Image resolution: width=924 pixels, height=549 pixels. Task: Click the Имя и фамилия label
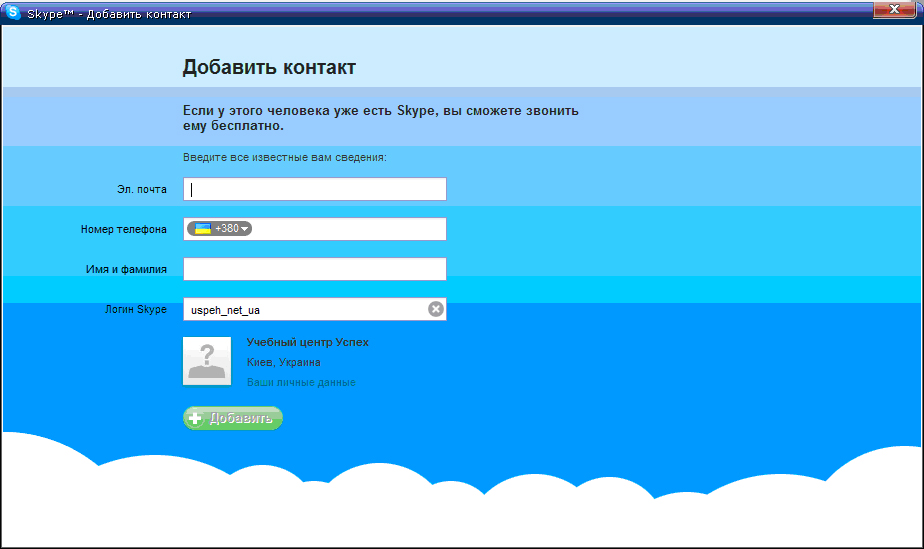[126, 269]
